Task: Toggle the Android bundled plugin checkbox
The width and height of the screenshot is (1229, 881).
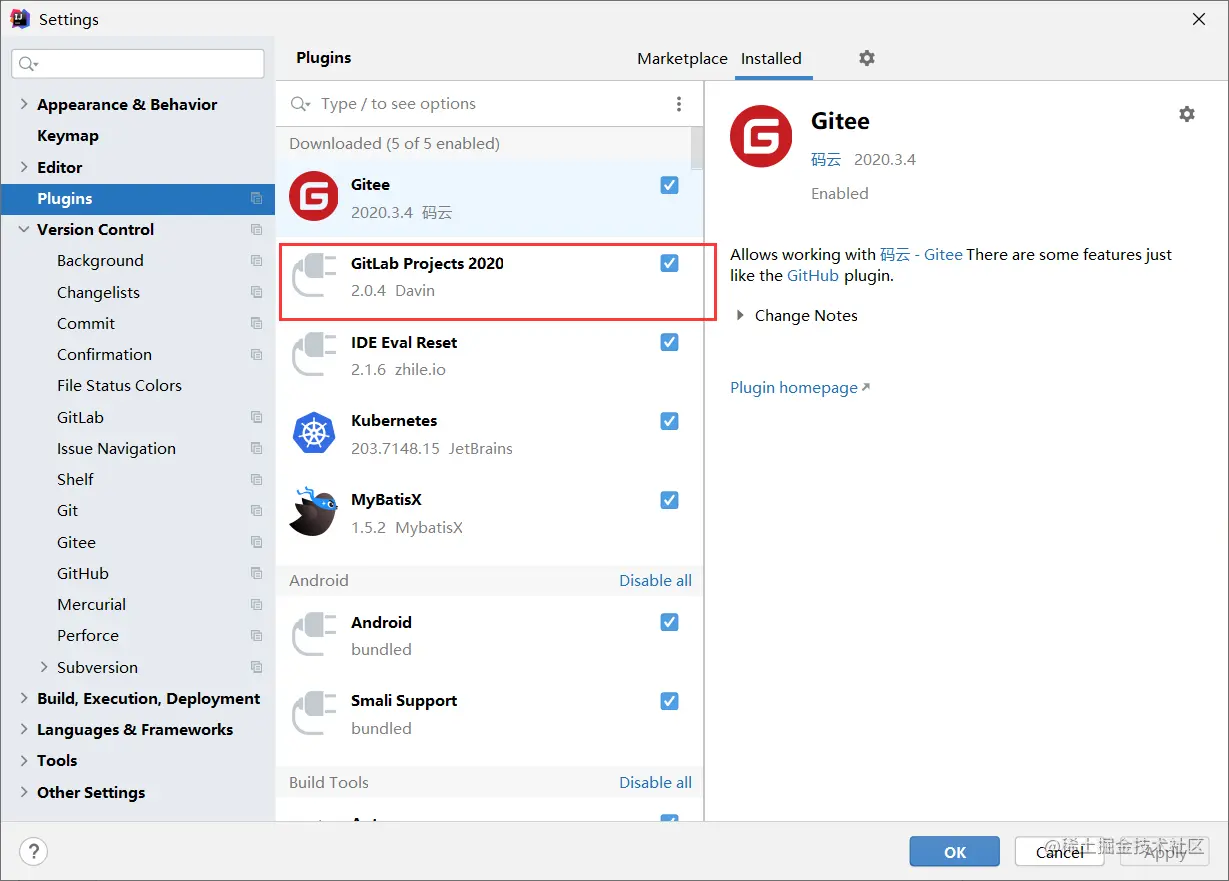Action: pos(670,622)
